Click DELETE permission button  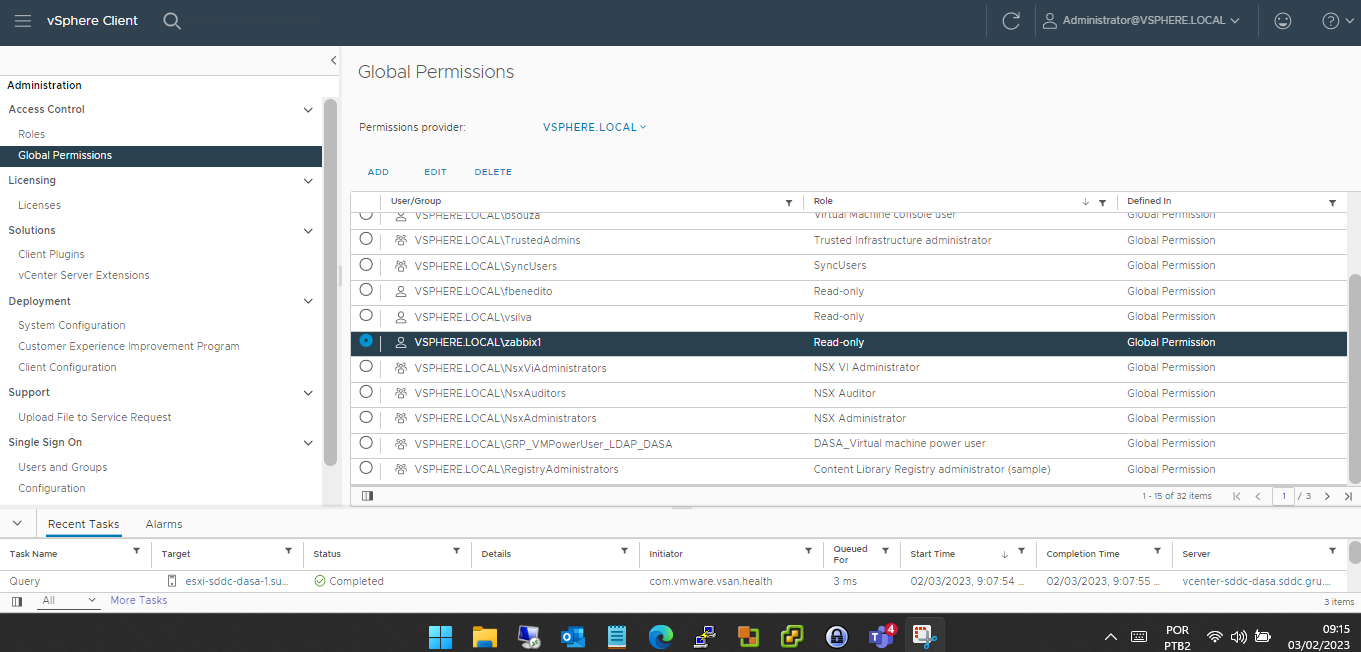click(x=493, y=172)
